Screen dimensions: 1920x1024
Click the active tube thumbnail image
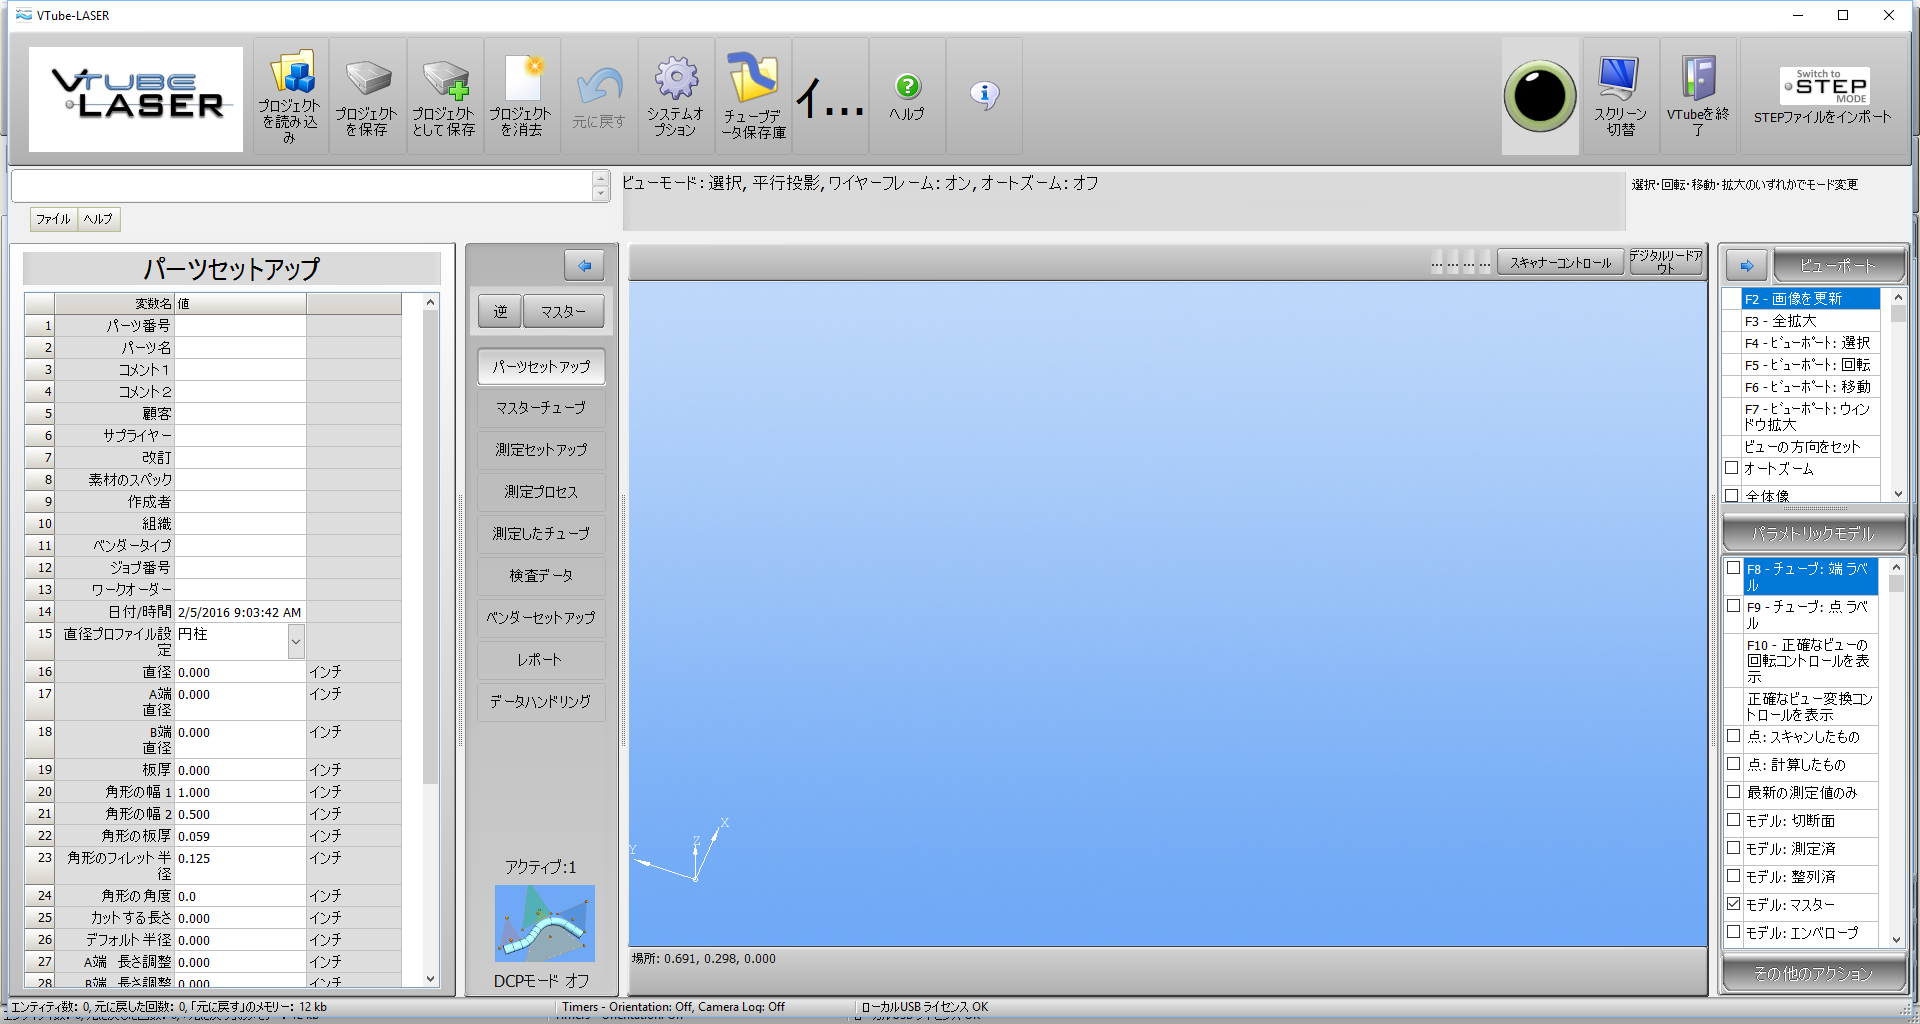(x=545, y=923)
